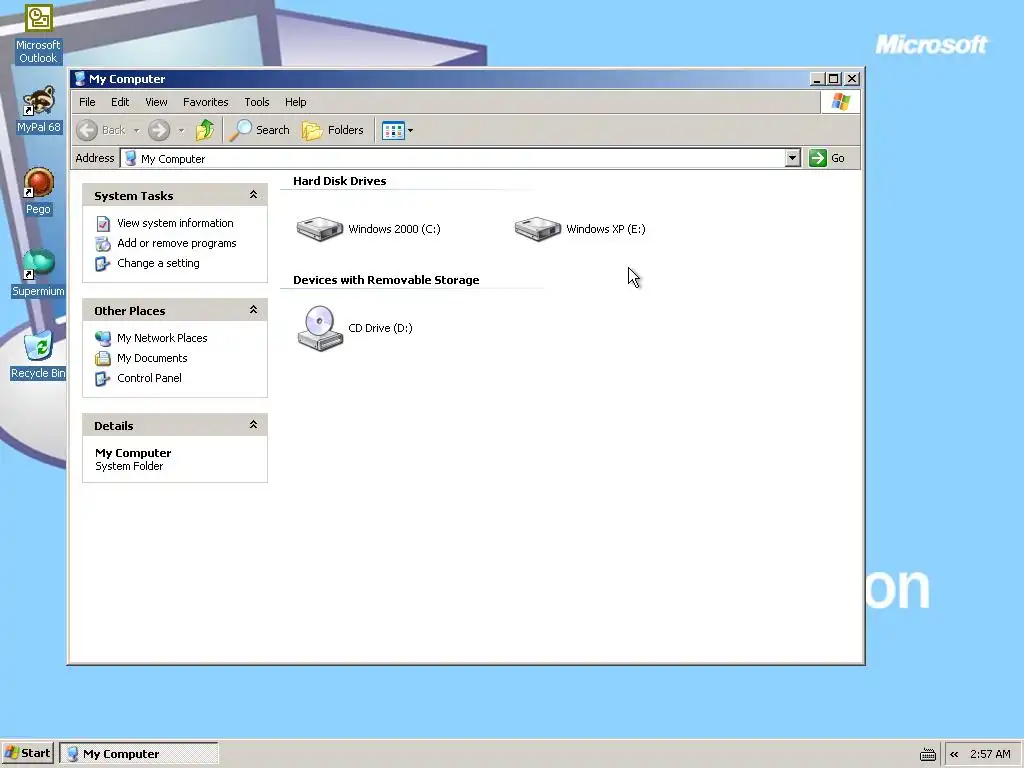Click the System Folder text in Details
Screen dimensions: 1024x768
[129, 466]
